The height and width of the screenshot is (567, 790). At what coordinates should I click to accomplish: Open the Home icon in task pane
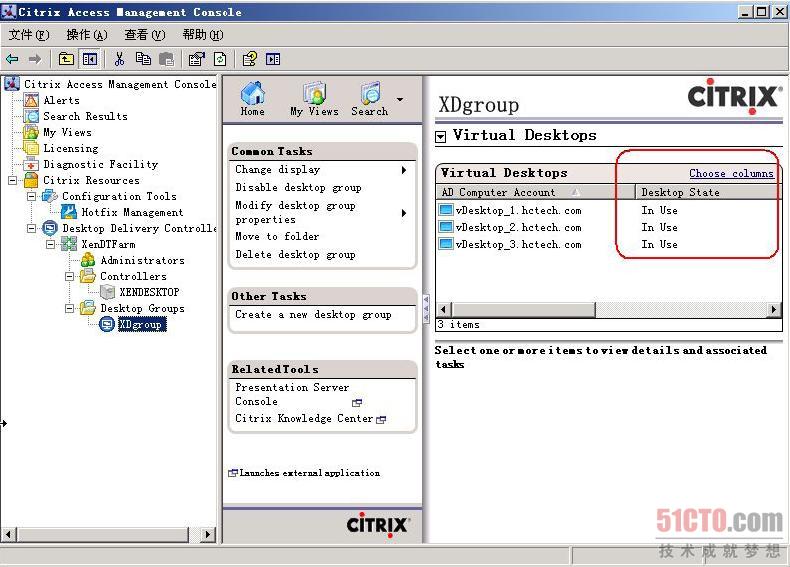pos(252,99)
